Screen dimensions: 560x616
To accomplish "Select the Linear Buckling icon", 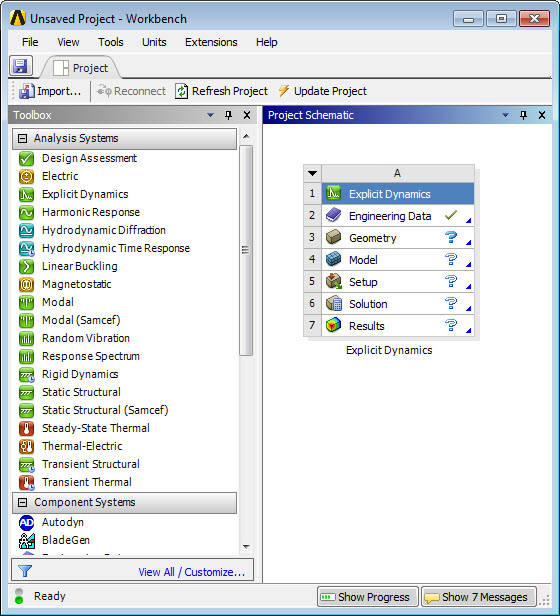I will [x=26, y=266].
